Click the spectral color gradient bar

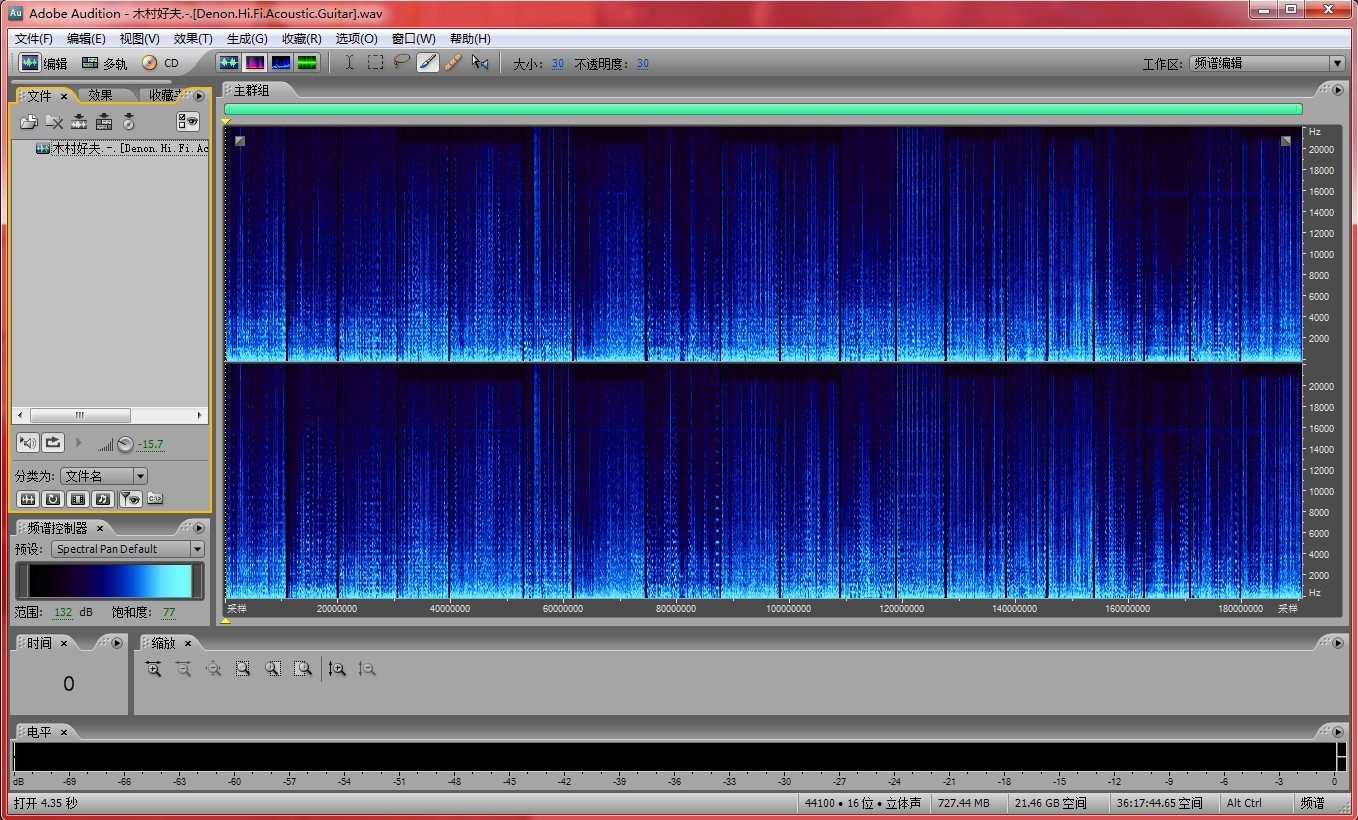[110, 581]
